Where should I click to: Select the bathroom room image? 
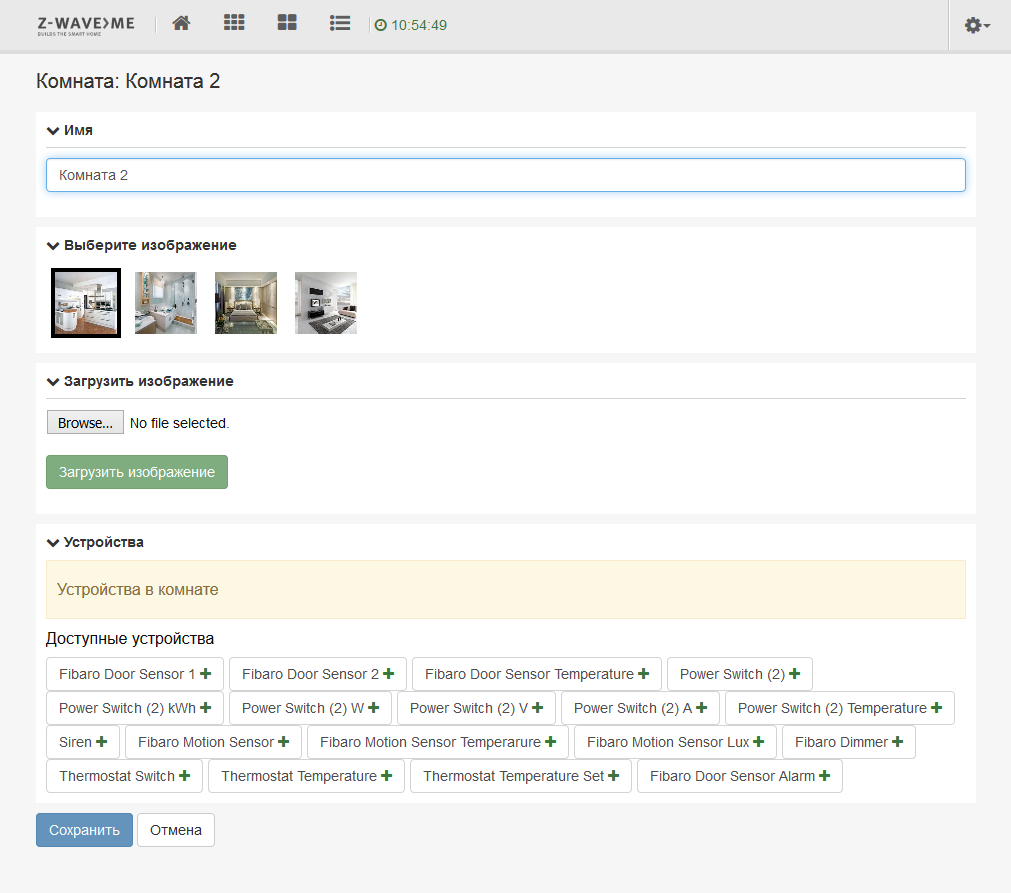166,303
